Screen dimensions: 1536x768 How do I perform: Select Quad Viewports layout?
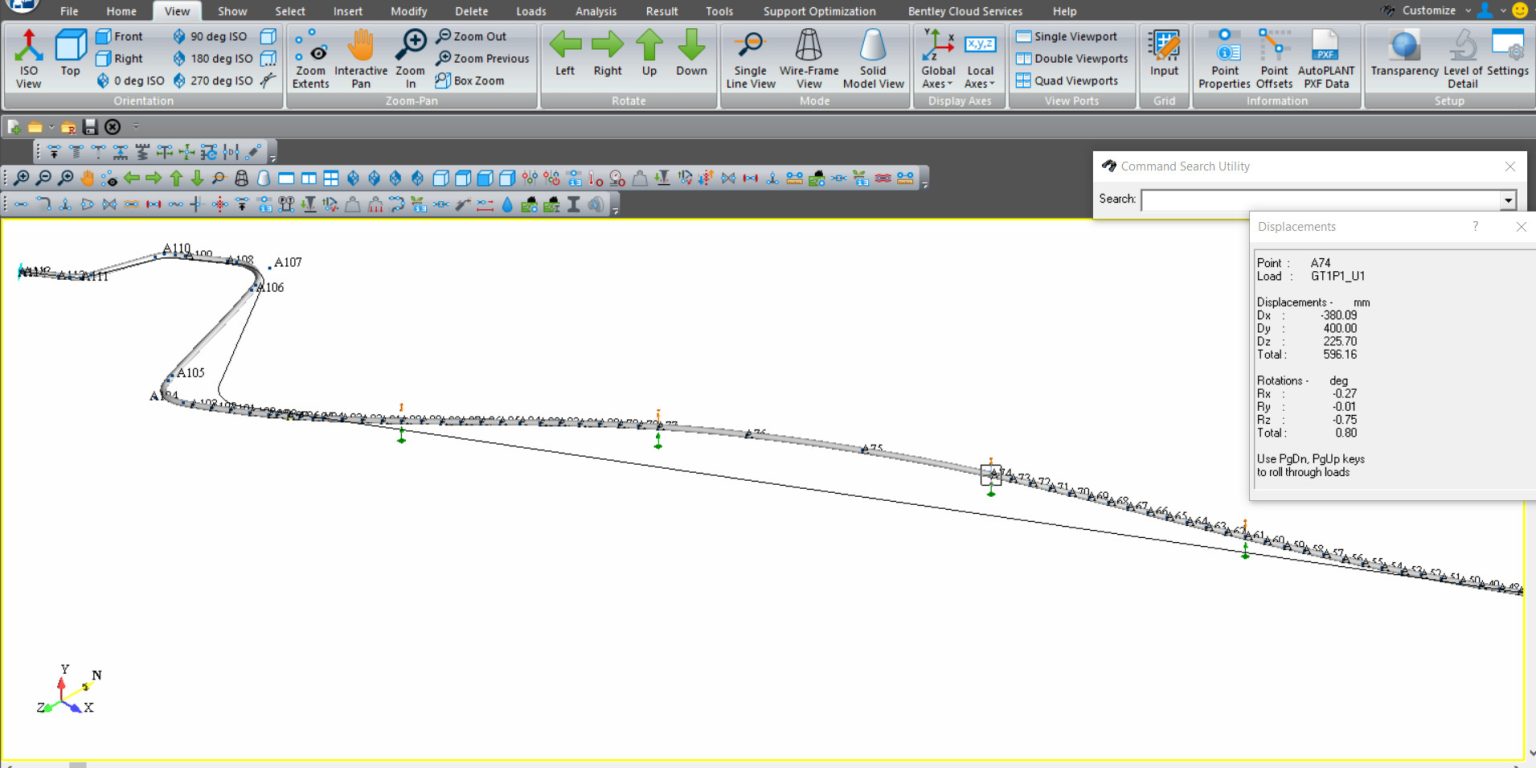point(1066,81)
